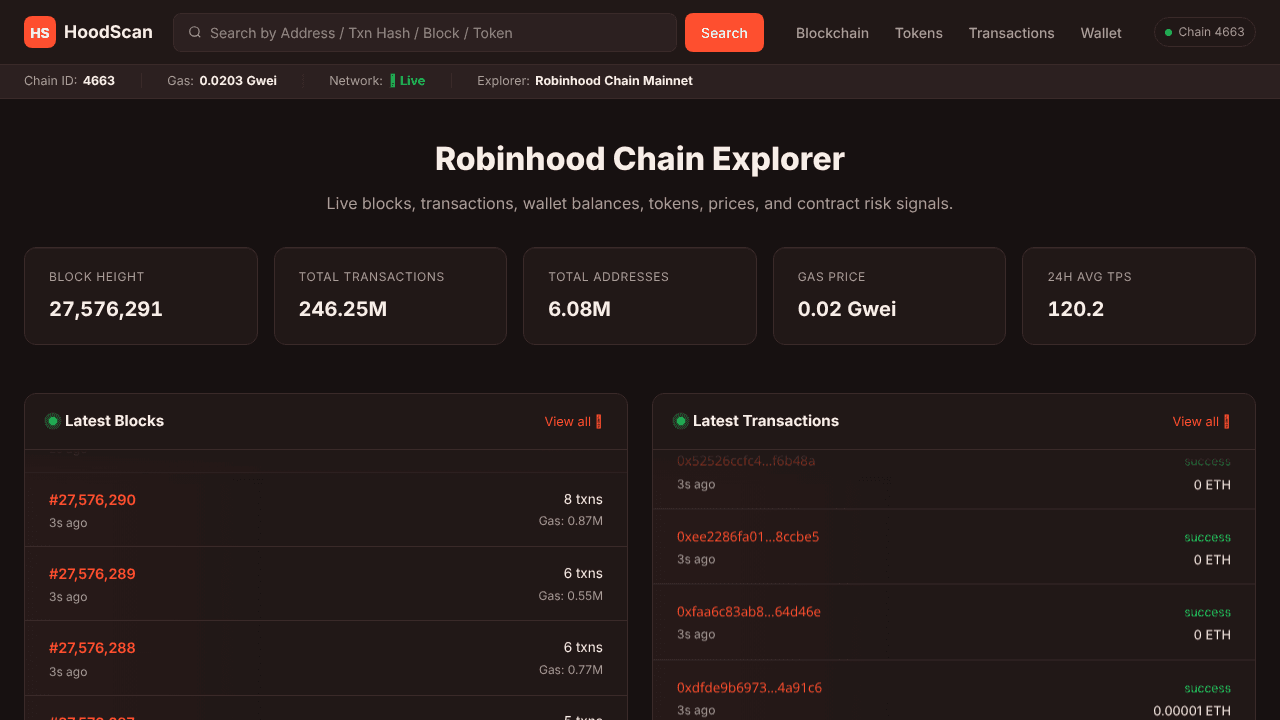Screen dimensions: 1280x720
Task: Open transaction 0xfaa6c83ab8...64d46e
Action: (x=749, y=612)
